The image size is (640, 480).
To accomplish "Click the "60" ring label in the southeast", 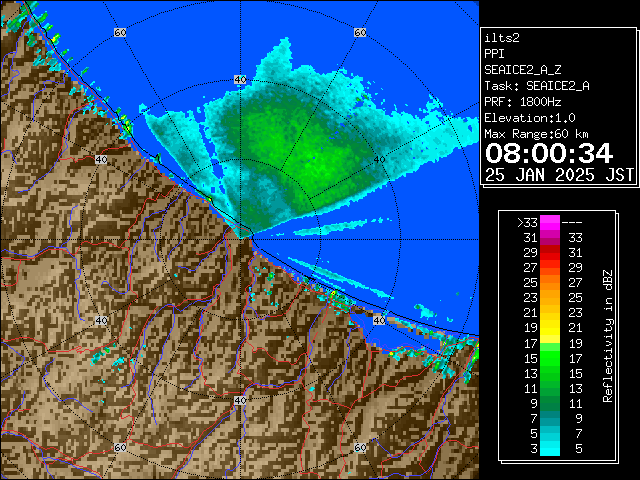I will [360, 448].
